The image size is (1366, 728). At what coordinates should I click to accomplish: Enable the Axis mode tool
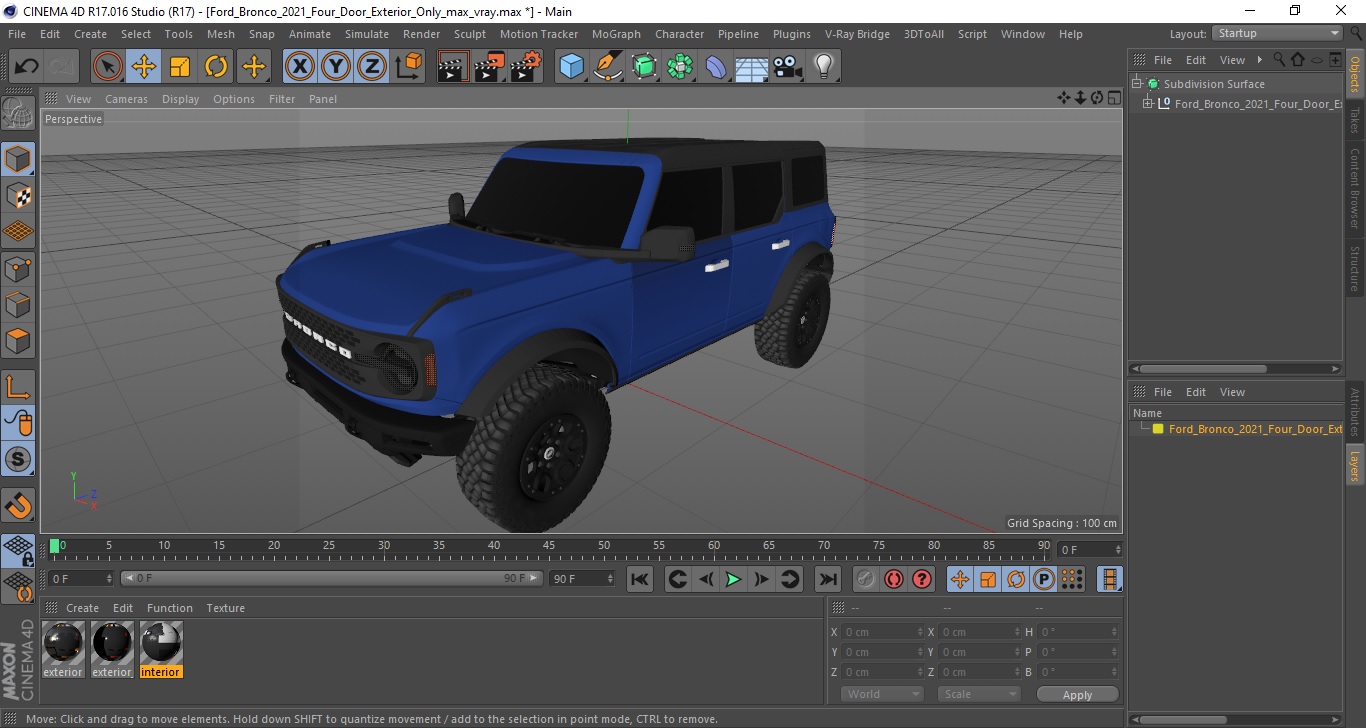click(x=18, y=386)
